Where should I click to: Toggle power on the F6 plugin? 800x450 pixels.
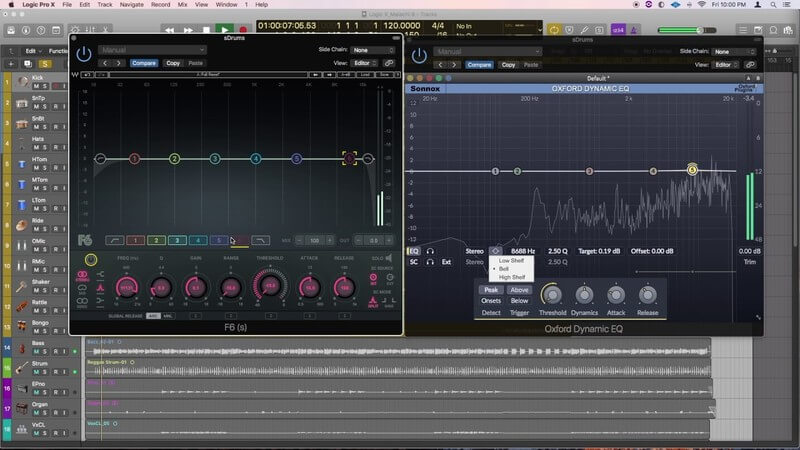point(84,54)
